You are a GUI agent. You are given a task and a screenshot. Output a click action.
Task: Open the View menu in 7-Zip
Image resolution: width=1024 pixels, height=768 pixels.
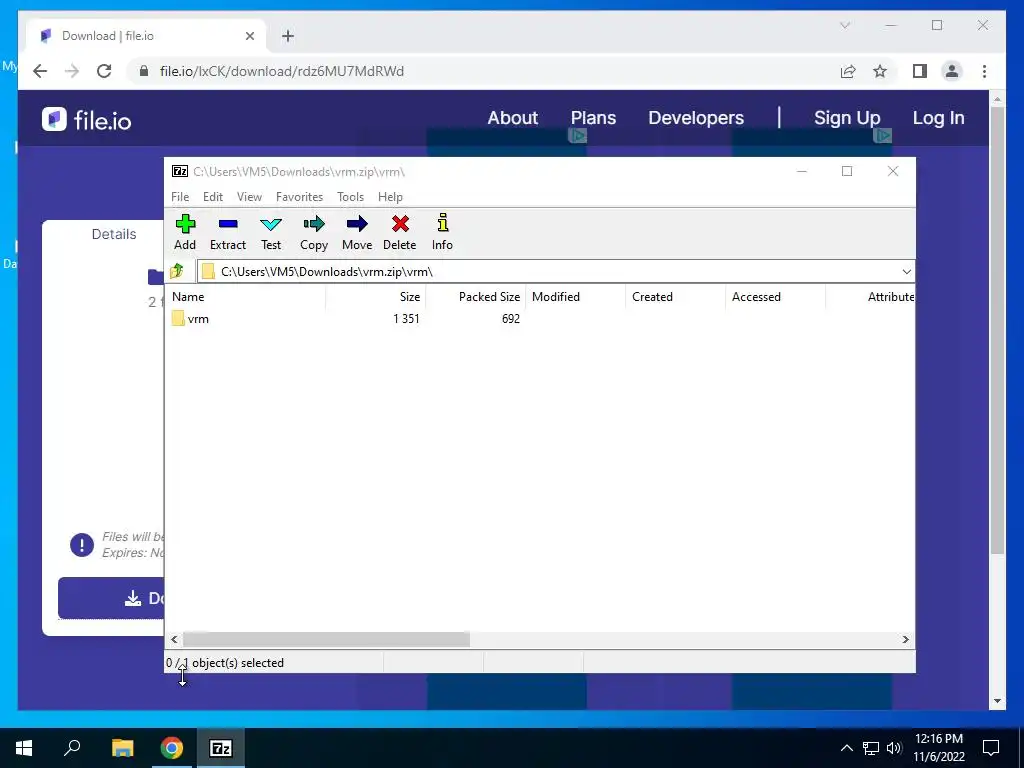[x=249, y=197]
